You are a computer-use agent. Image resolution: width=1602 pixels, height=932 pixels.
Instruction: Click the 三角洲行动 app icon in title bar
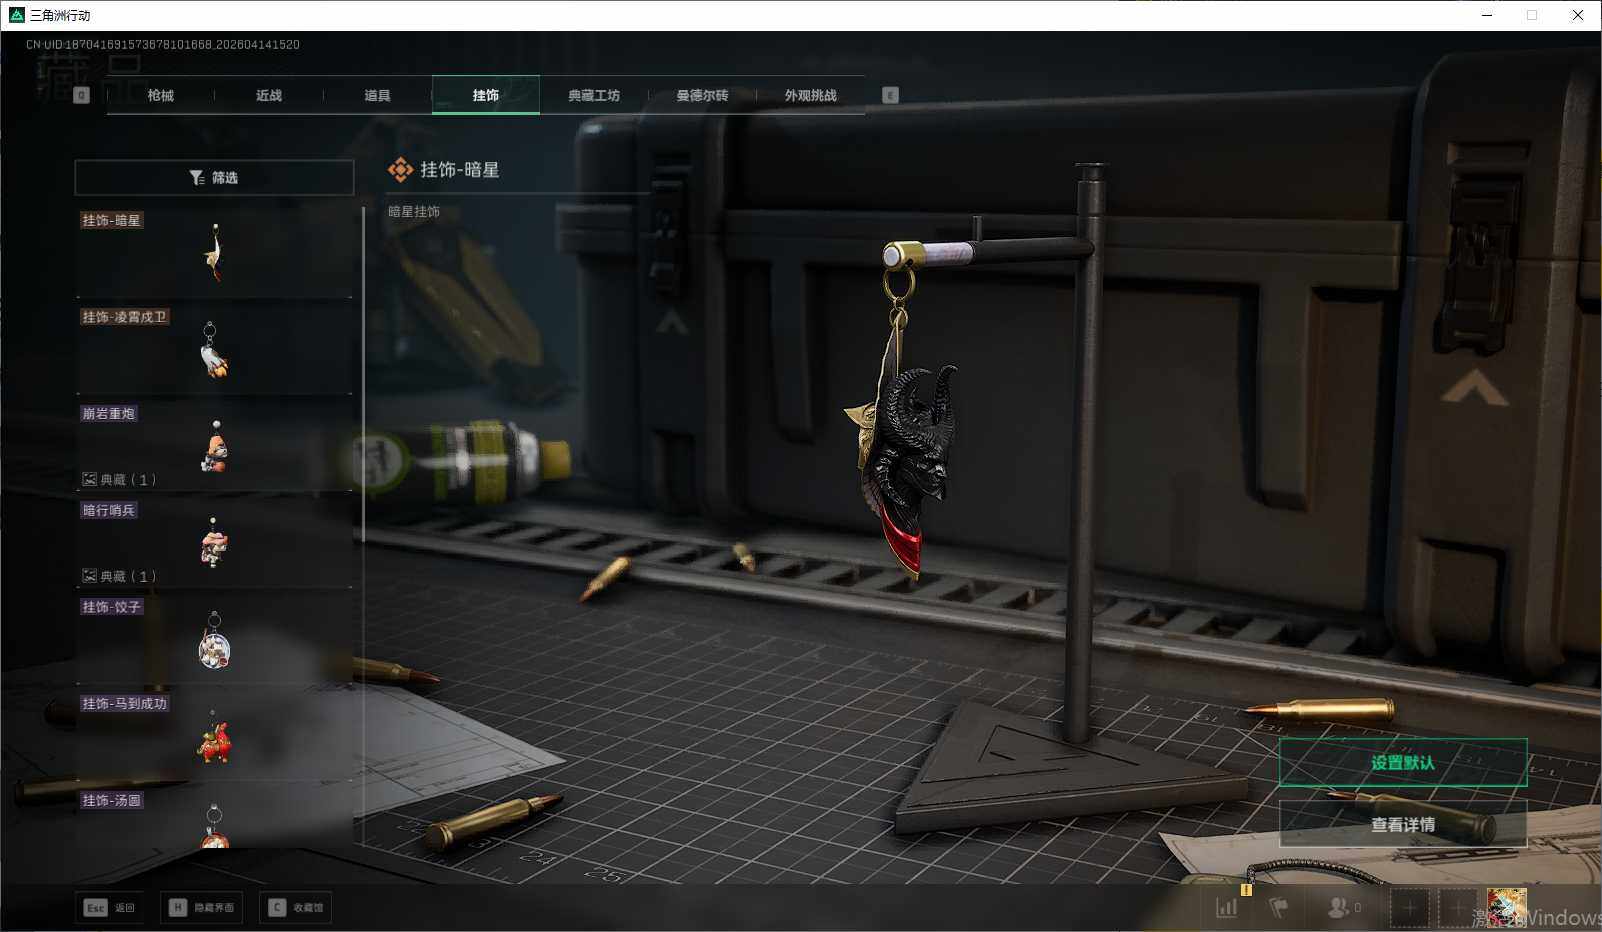[x=17, y=15]
